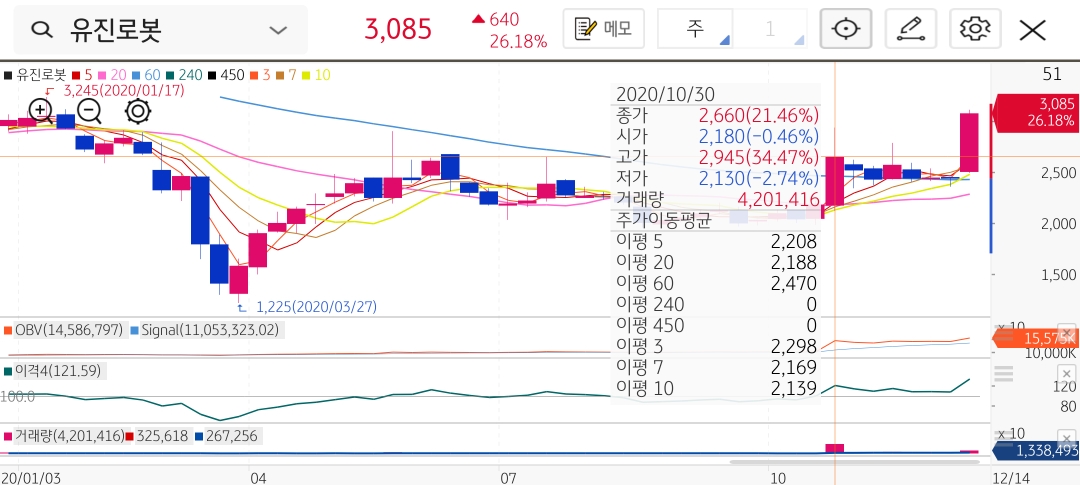Zoom in with the plus magnifier
1080x485 pixels.
(41, 110)
